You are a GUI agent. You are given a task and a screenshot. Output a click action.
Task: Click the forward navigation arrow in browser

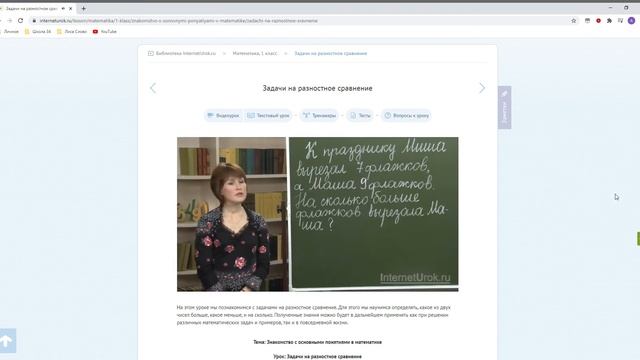pyautogui.click(x=10, y=20)
